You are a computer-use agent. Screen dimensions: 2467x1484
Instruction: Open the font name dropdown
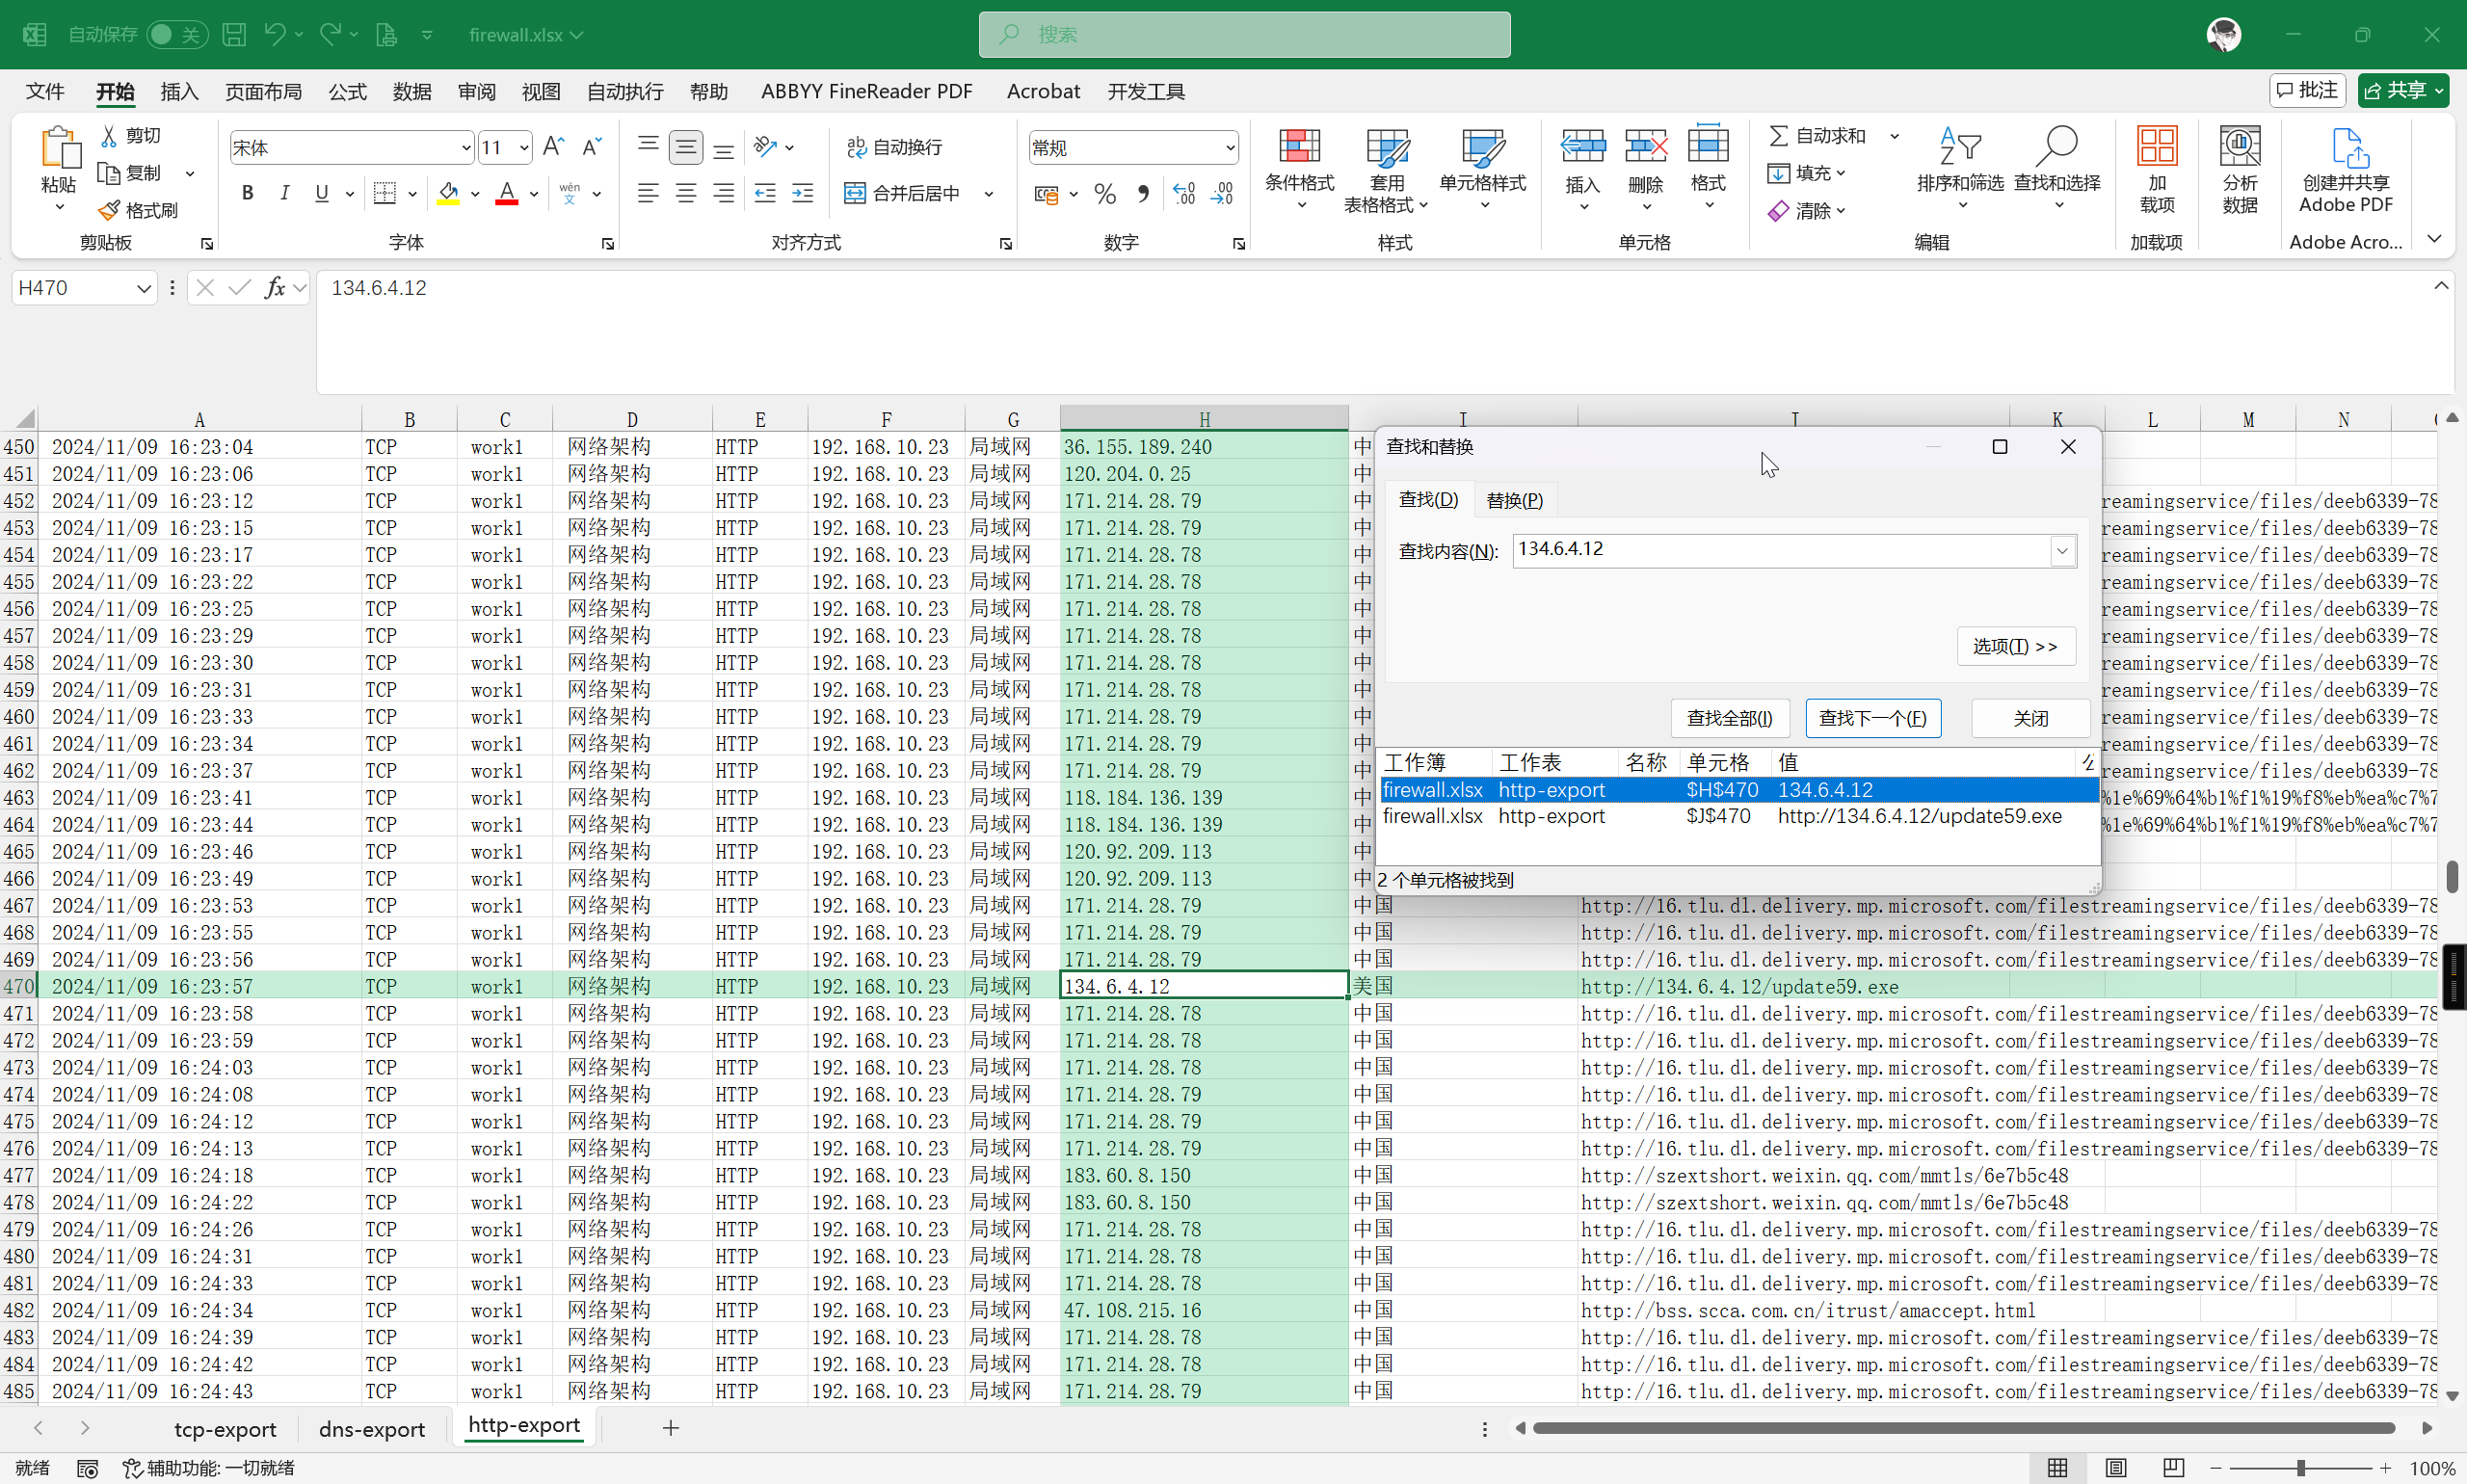(x=465, y=148)
